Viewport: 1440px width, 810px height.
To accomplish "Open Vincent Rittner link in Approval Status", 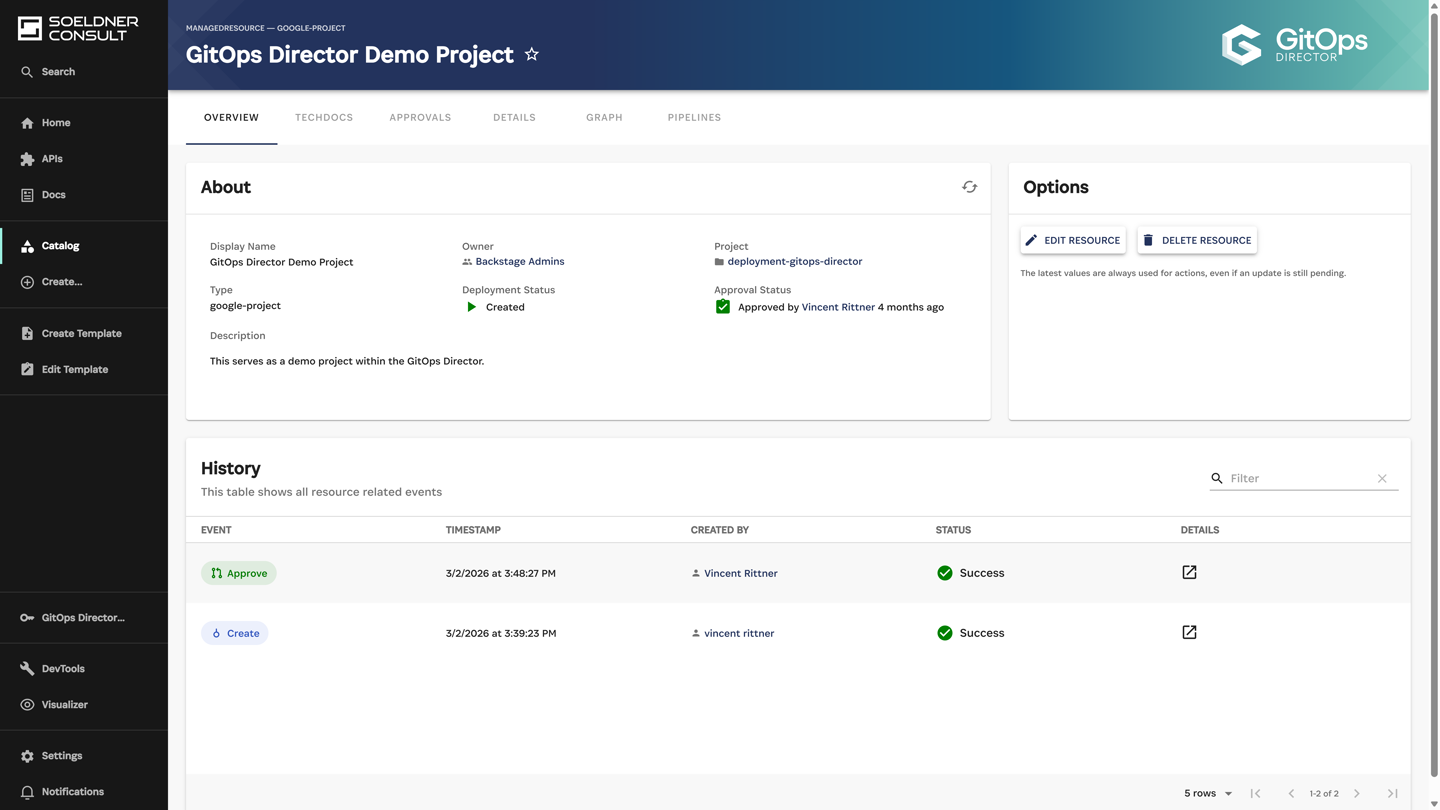I will tap(838, 307).
